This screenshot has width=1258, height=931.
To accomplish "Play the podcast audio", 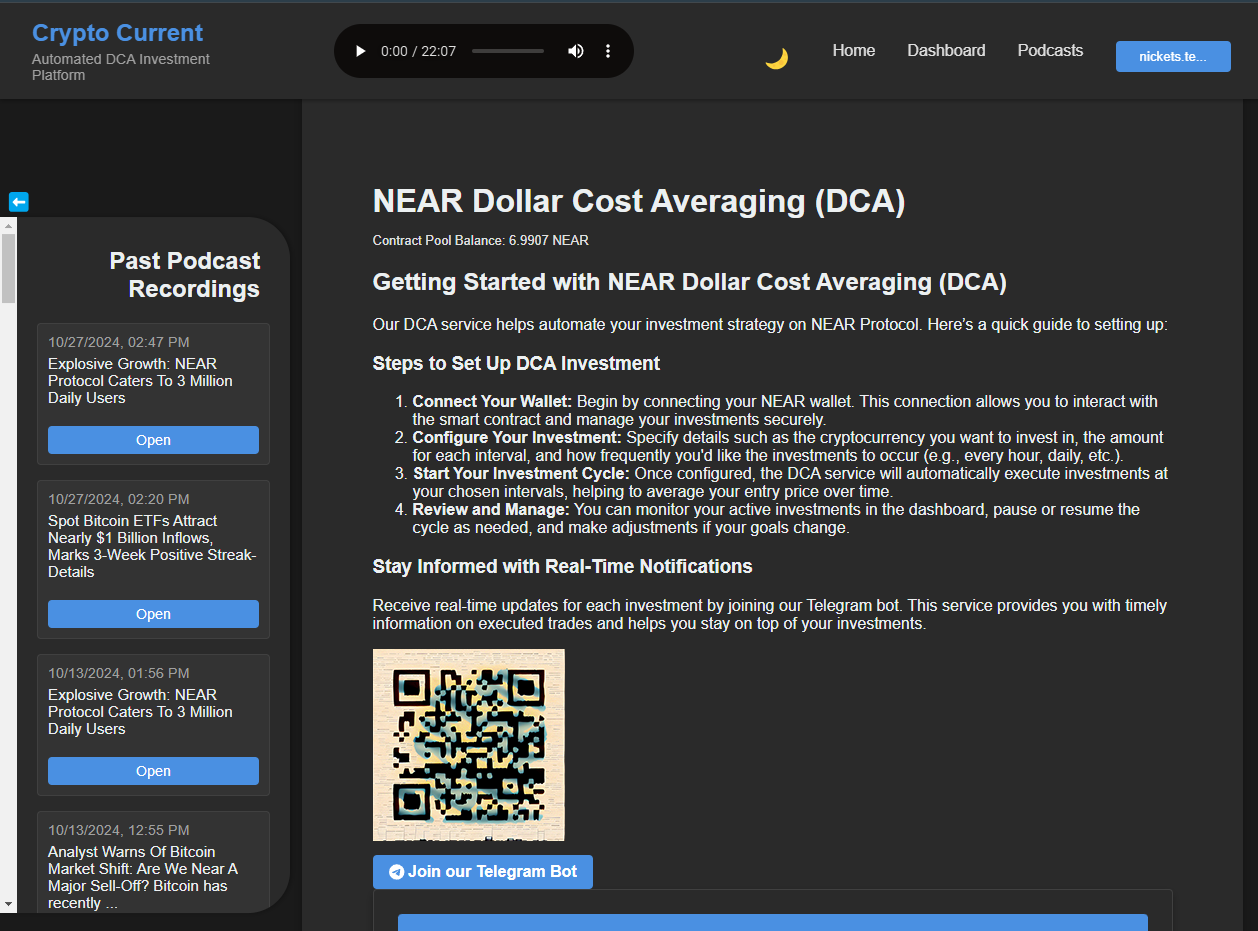I will pos(361,51).
